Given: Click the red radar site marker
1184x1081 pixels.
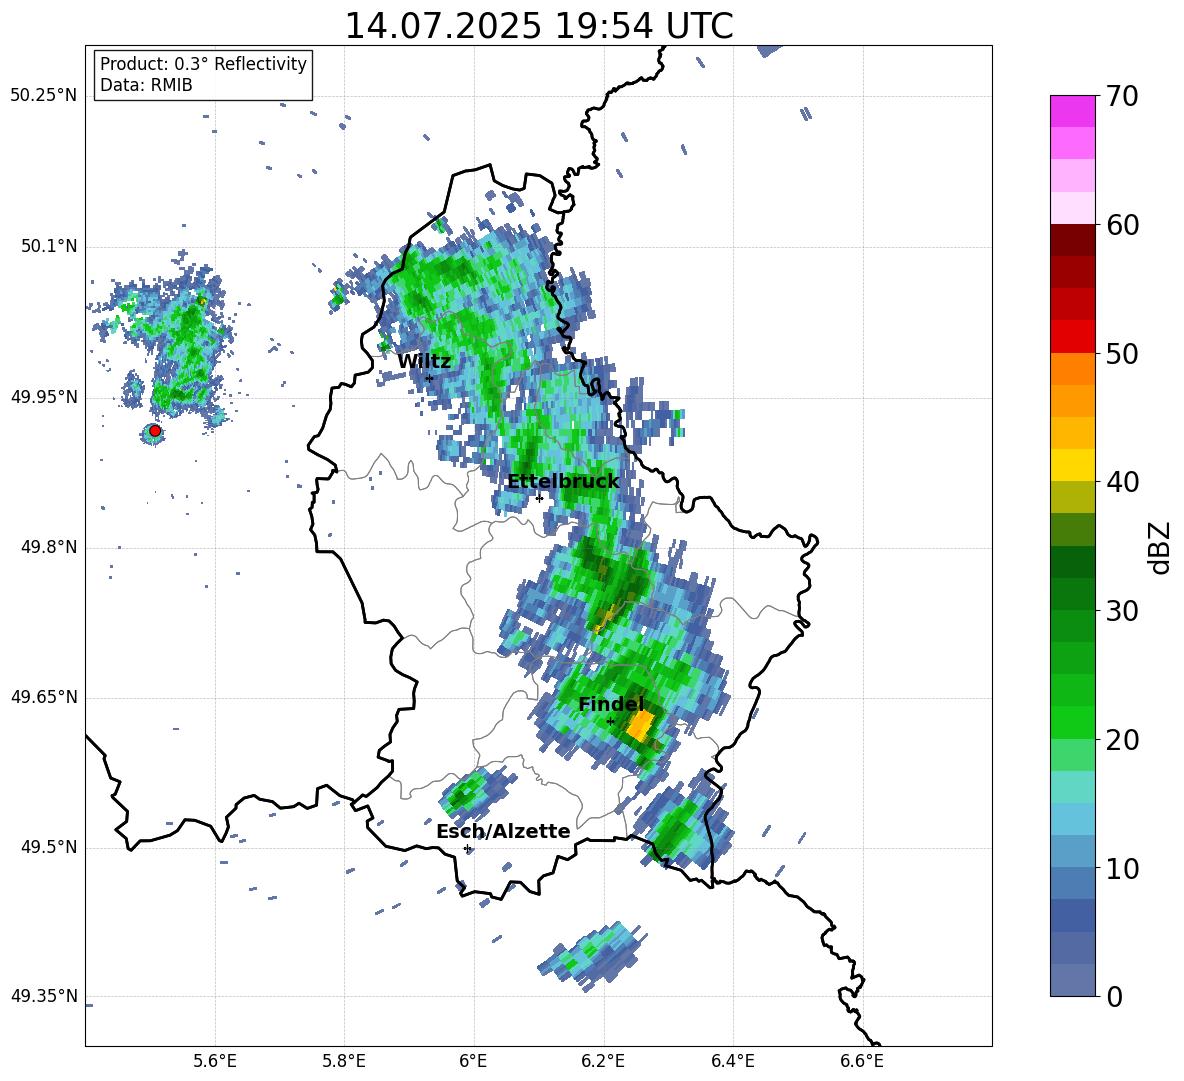Looking at the screenshot, I should pyautogui.click(x=155, y=431).
